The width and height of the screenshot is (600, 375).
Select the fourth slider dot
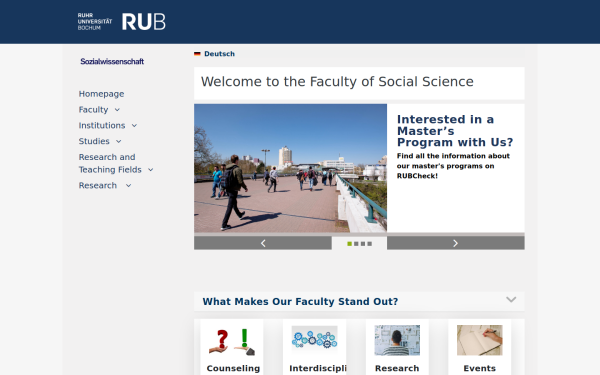point(370,244)
